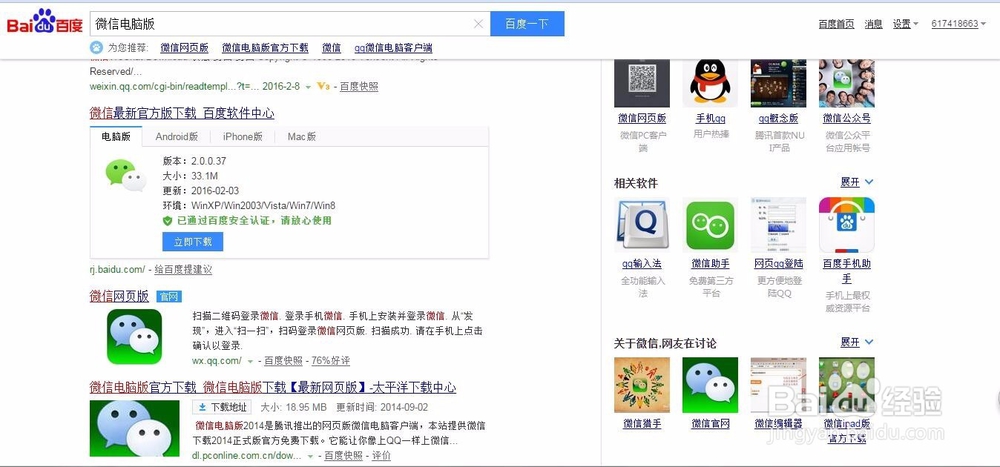The image size is (1000, 467).
Task: Click the Baidu logo
Action: pyautogui.click(x=45, y=22)
